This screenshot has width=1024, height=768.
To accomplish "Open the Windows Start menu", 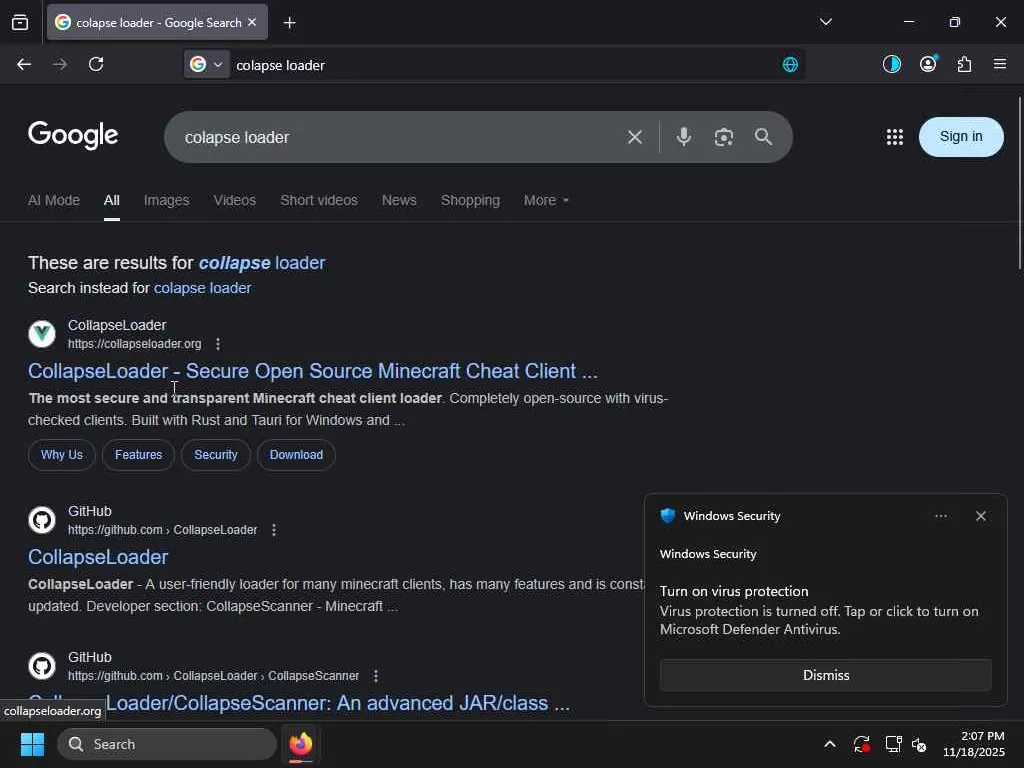I will click(x=32, y=744).
